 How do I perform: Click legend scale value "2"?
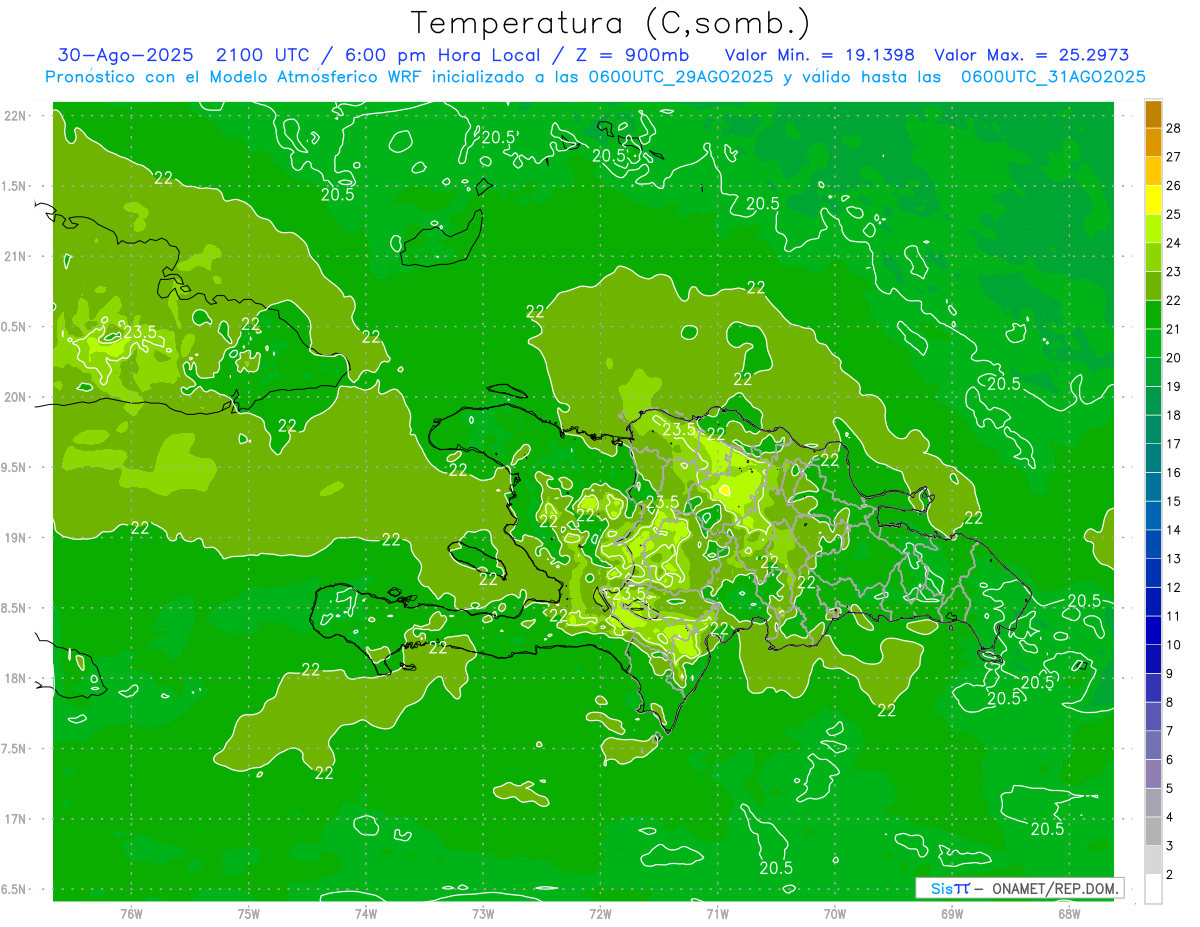pyautogui.click(x=1170, y=875)
